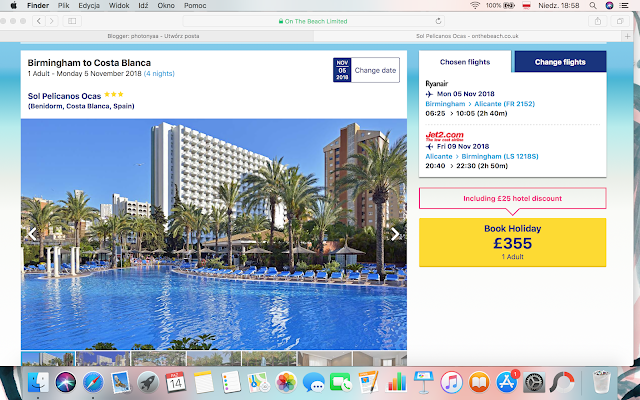This screenshot has width=640, height=400.
Task: Open Launchpad rocket icon in Dock
Action: click(x=148, y=382)
